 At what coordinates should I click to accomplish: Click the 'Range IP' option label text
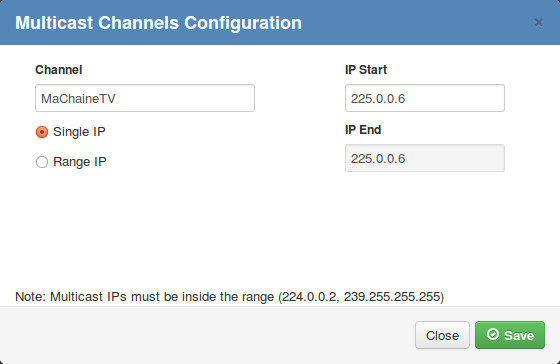click(80, 162)
